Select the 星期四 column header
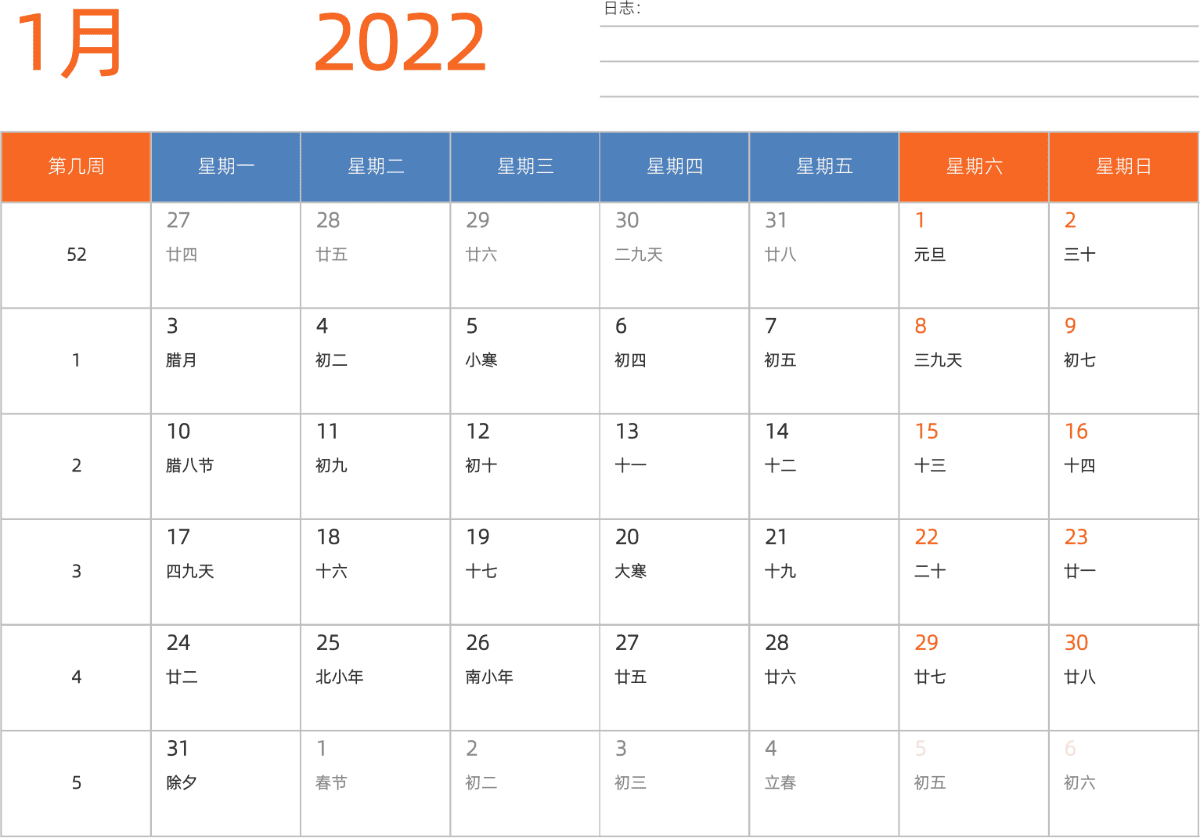The width and height of the screenshot is (1200, 838). (675, 167)
